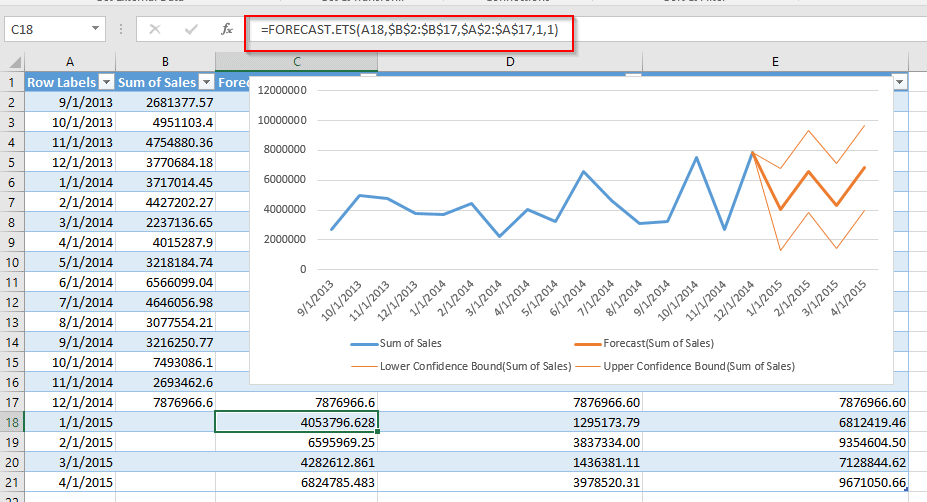The image size is (927, 502).
Task: Open the filter dropdown in column E header
Action: coord(900,82)
